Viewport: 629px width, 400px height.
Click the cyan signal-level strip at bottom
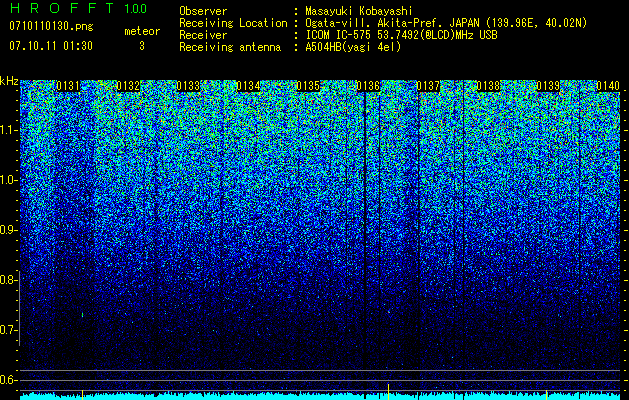[x=320, y=396]
